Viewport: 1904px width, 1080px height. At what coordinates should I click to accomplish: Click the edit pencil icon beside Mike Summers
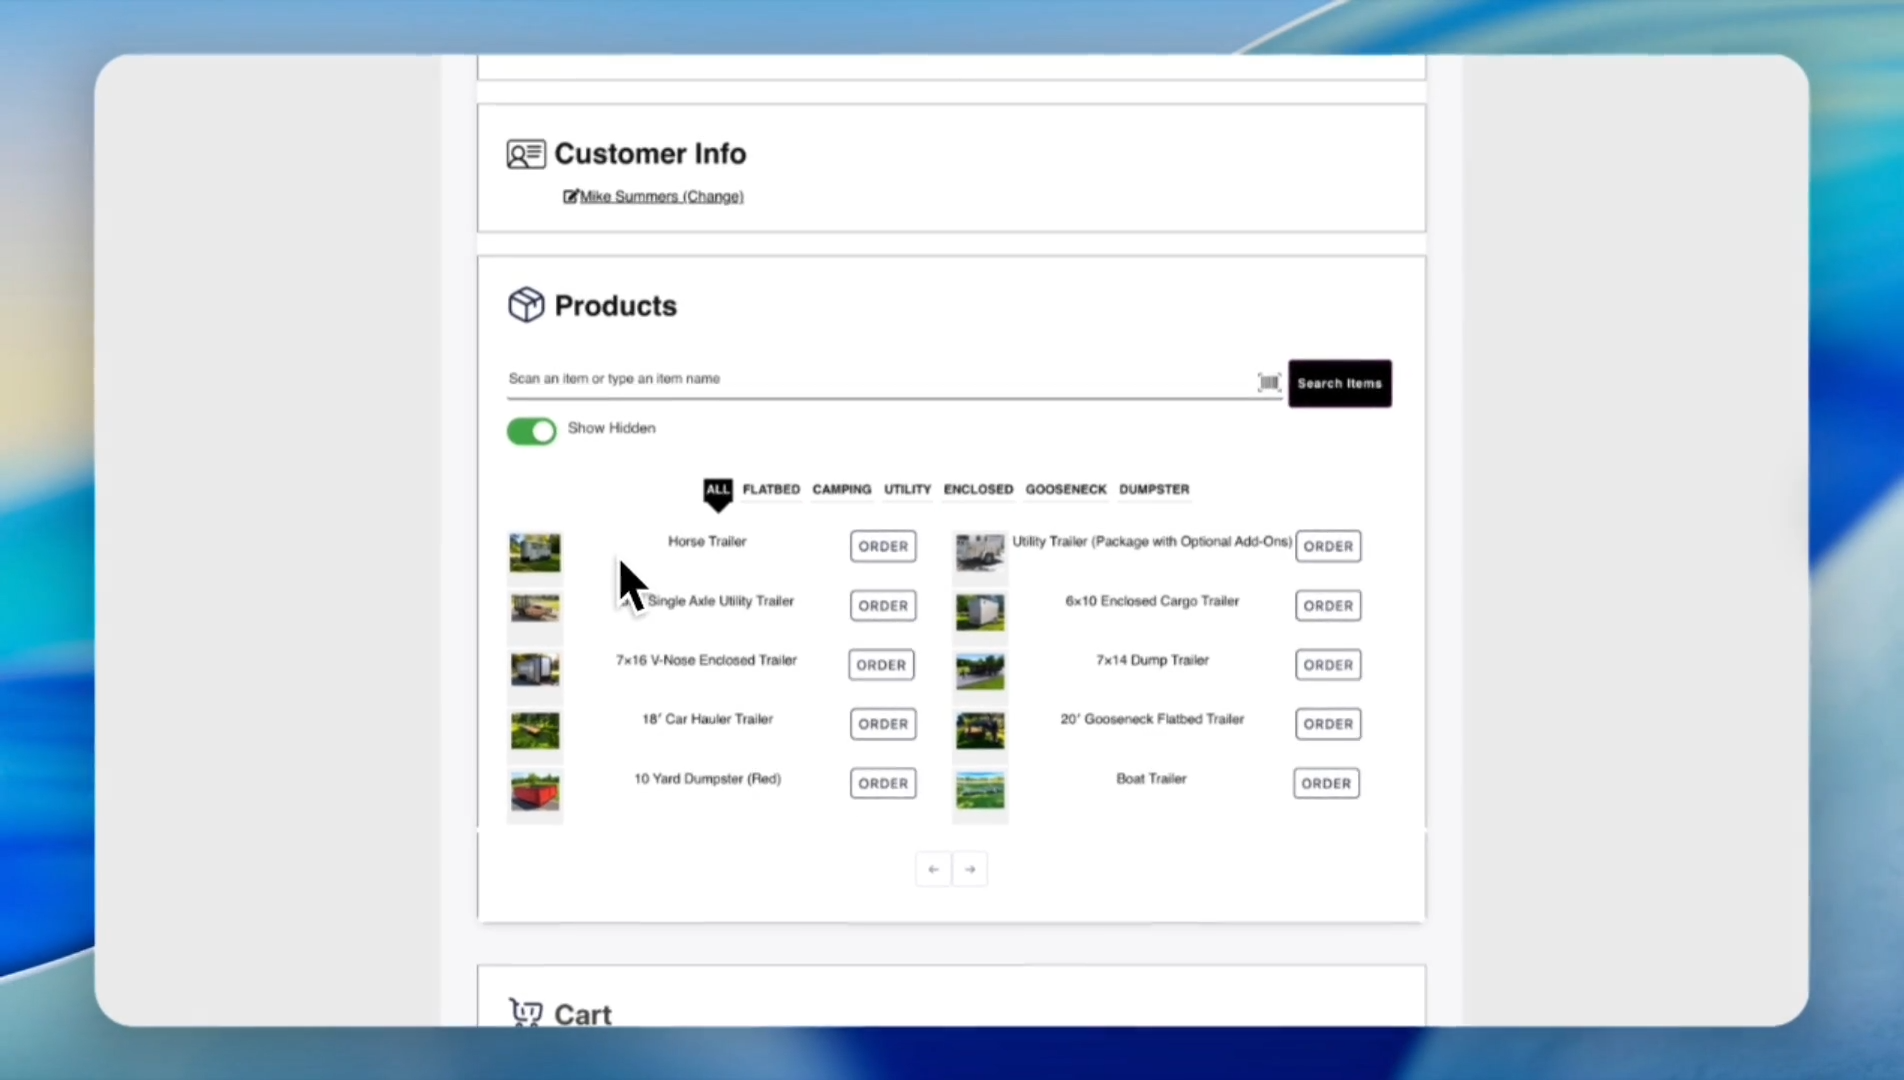[570, 197]
